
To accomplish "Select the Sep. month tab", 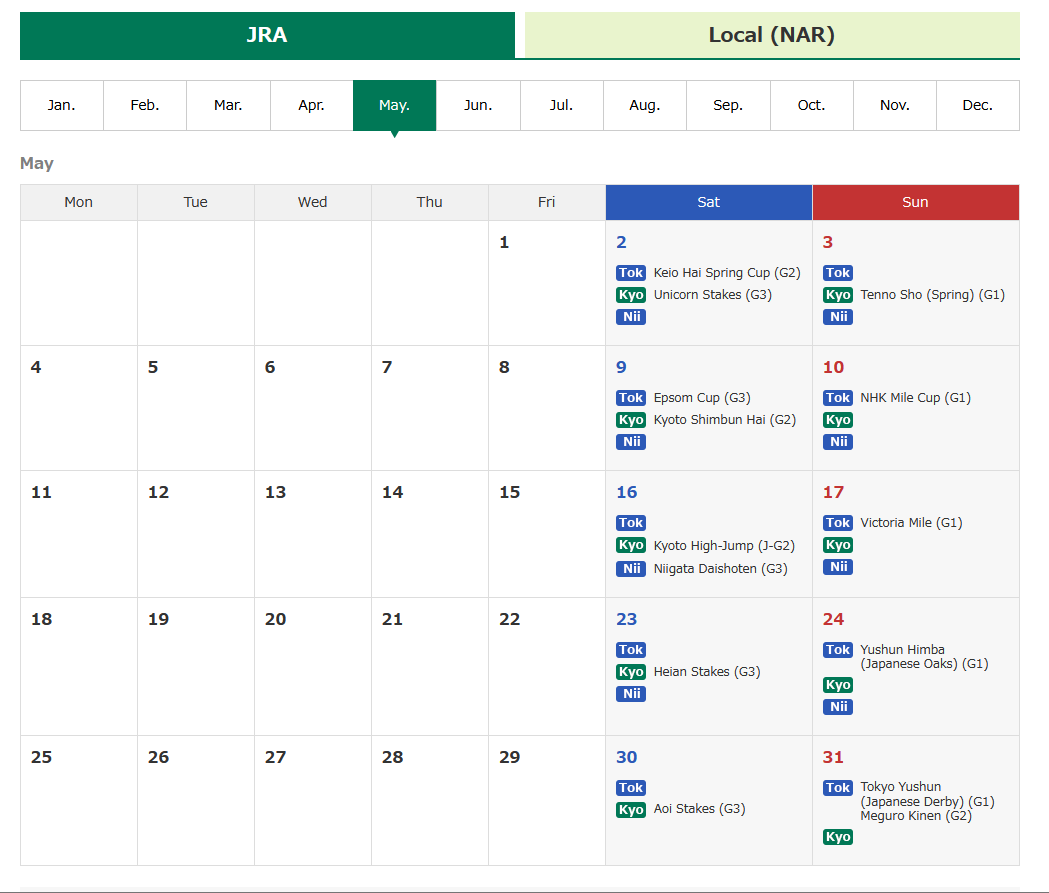I will point(729,106).
